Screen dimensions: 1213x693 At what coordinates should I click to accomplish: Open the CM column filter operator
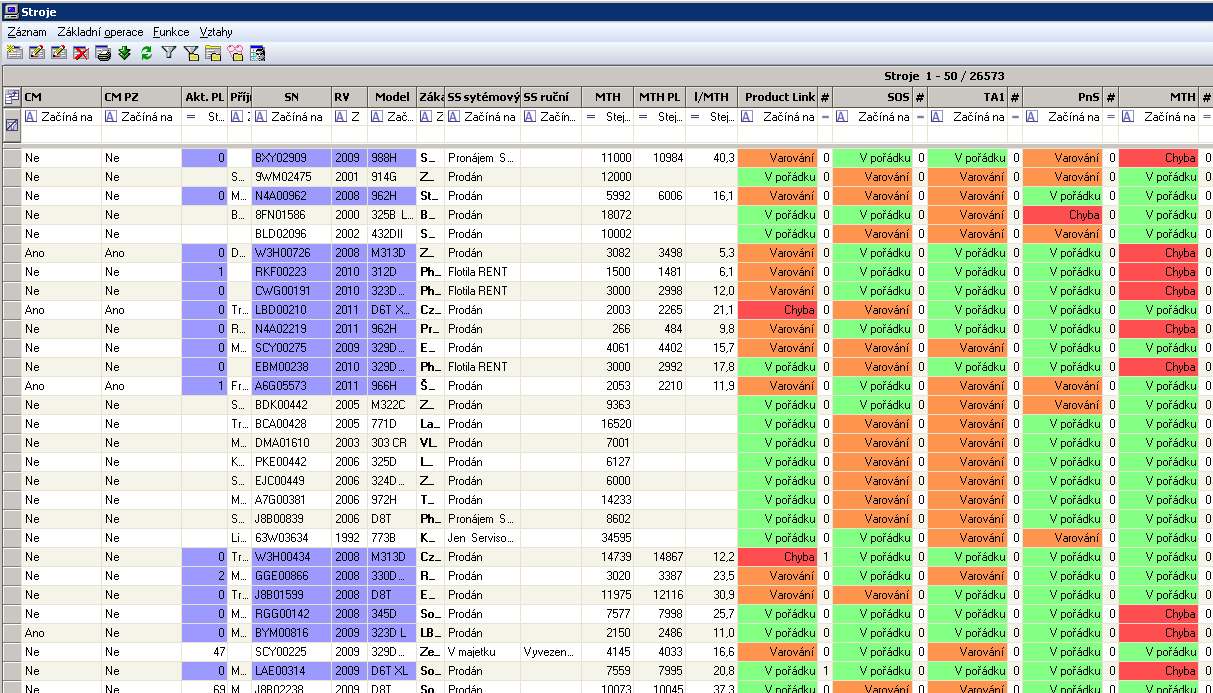pos(30,117)
